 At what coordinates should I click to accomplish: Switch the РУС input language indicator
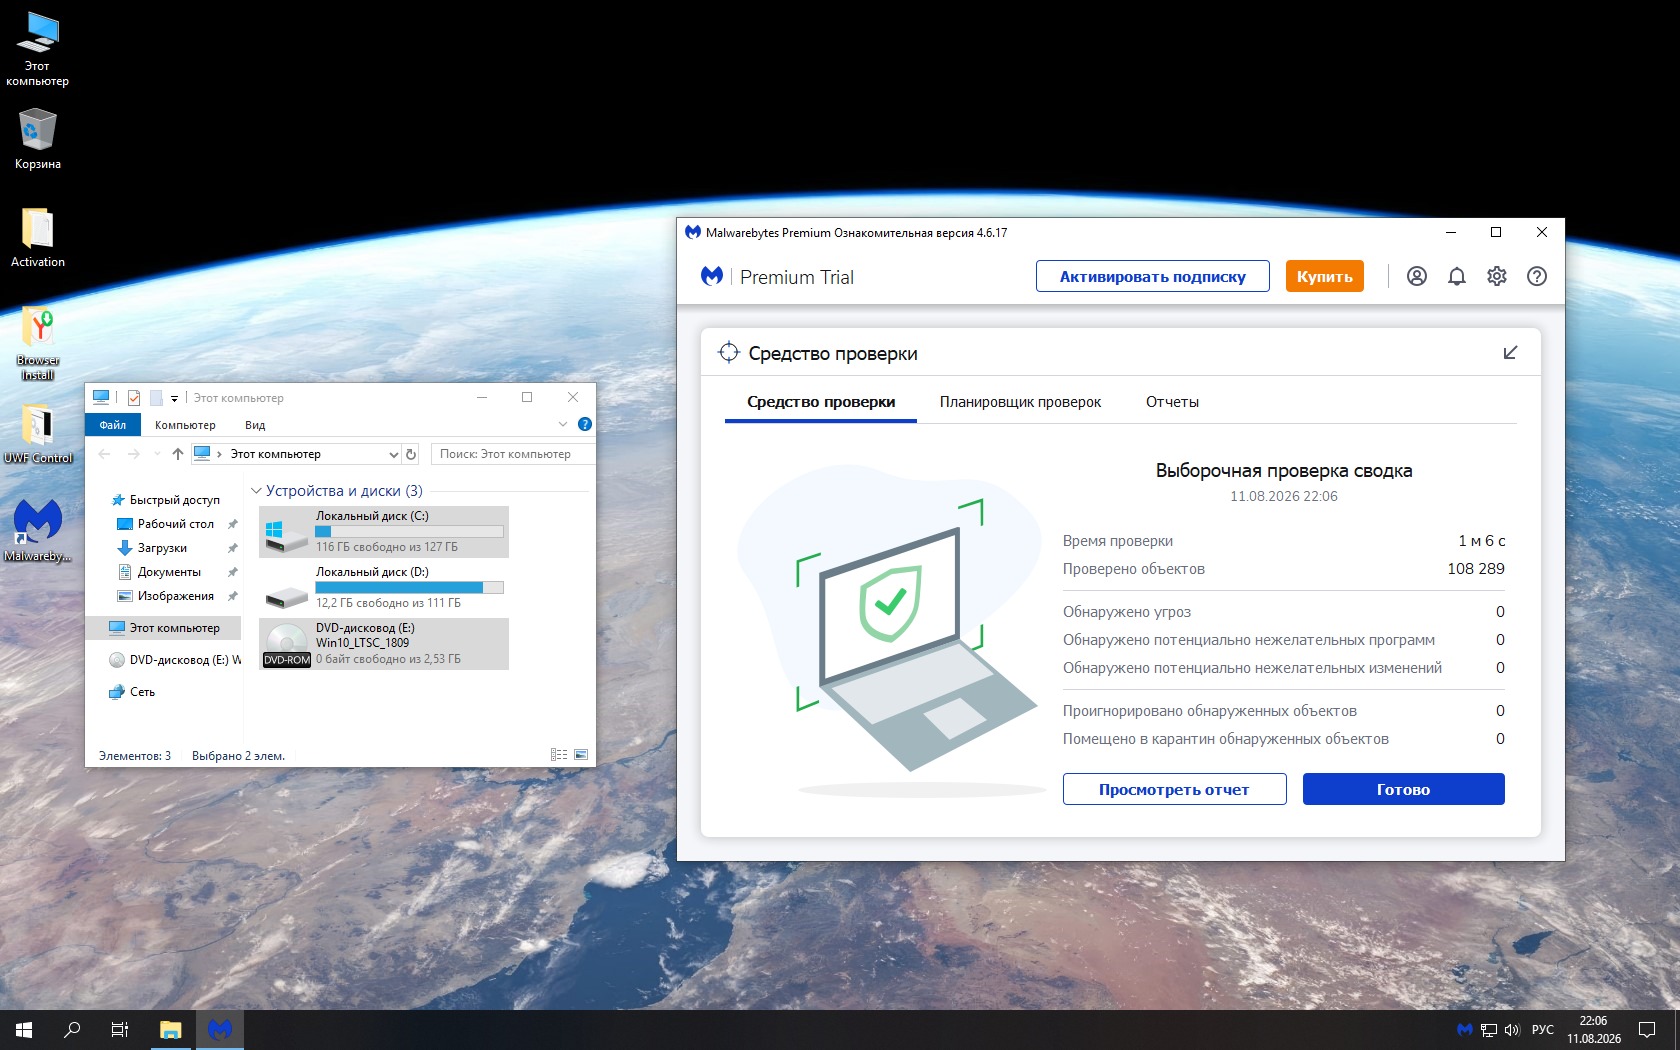pyautogui.click(x=1543, y=1030)
